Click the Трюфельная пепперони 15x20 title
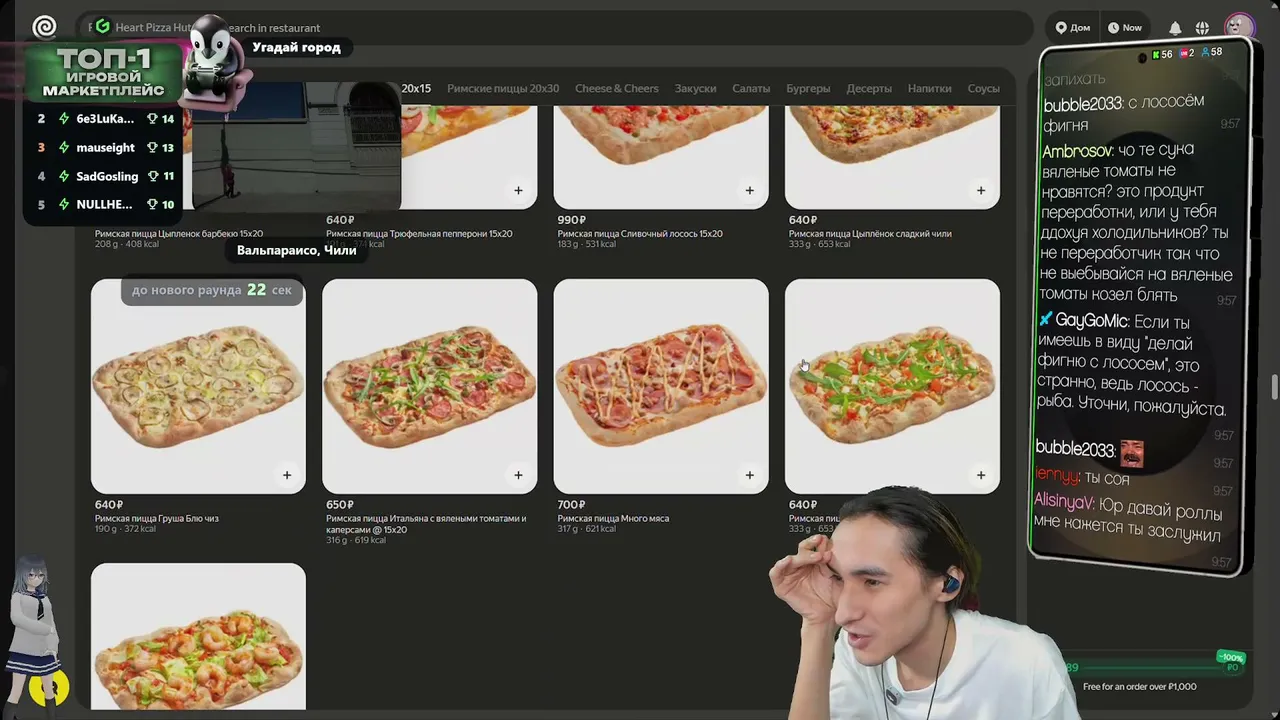 [419, 233]
